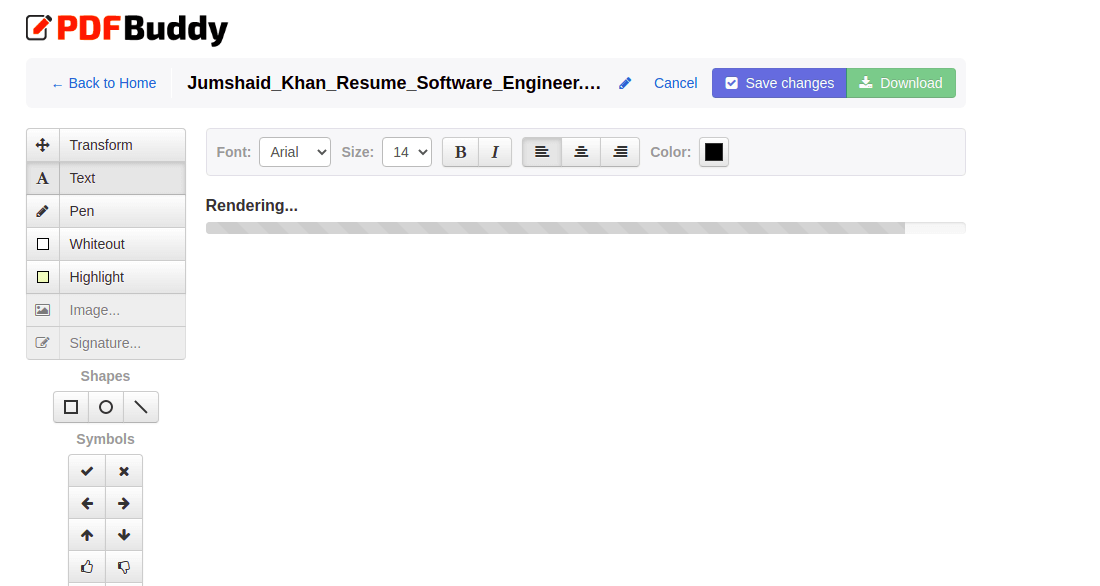This screenshot has height=586, width=1100.
Task: Pick the rectangle shape
Action: coord(71,407)
